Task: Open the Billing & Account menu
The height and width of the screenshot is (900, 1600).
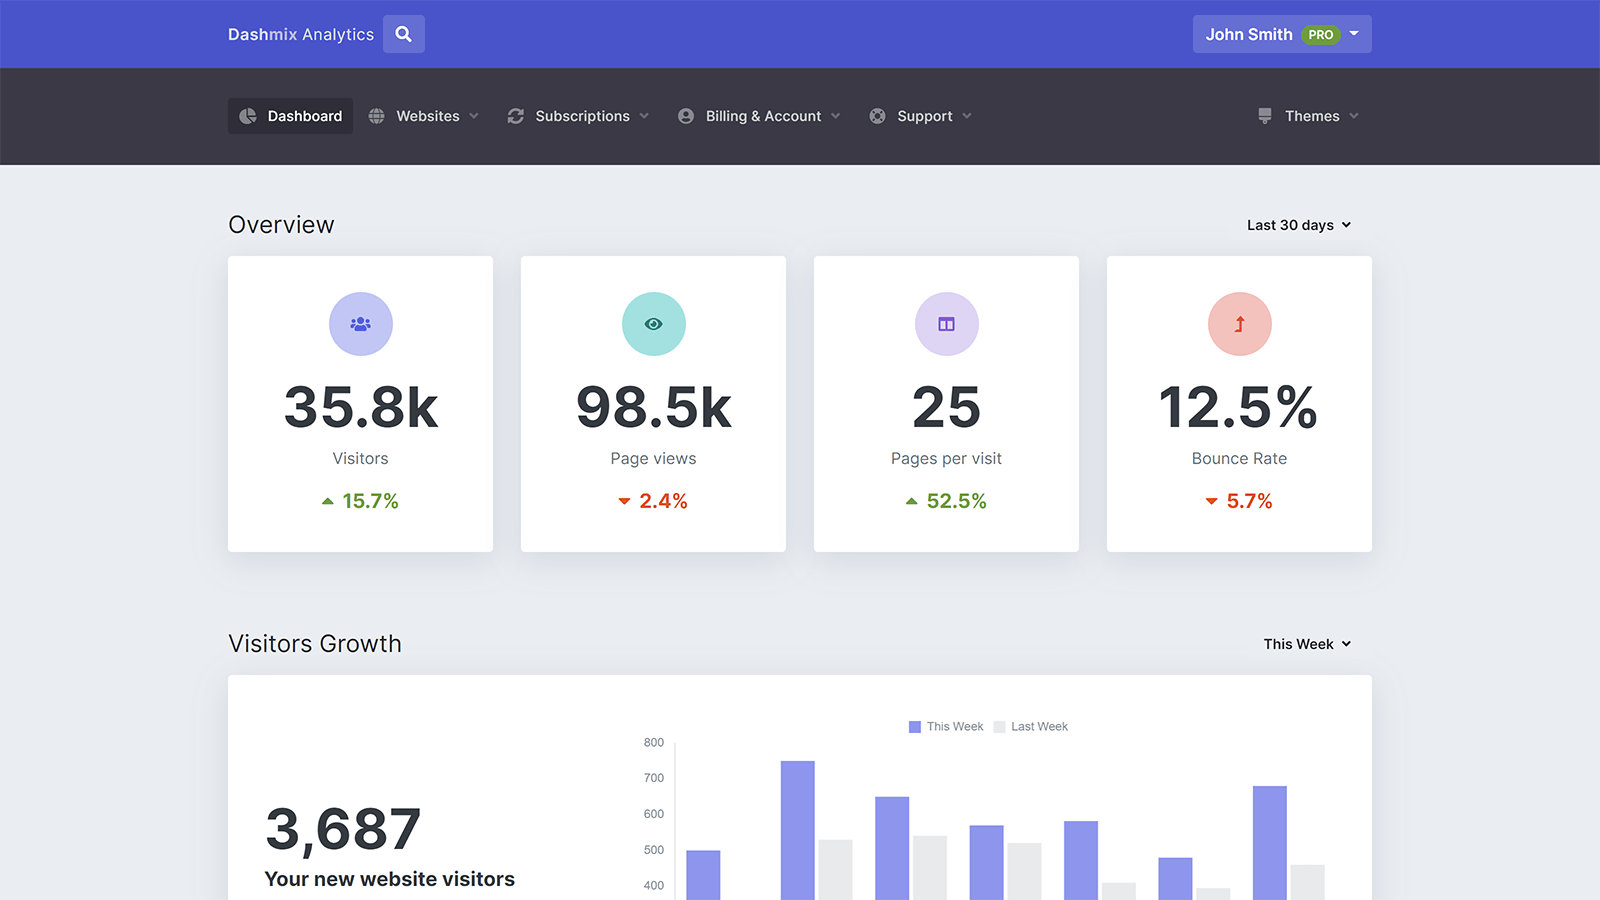Action: pos(759,116)
